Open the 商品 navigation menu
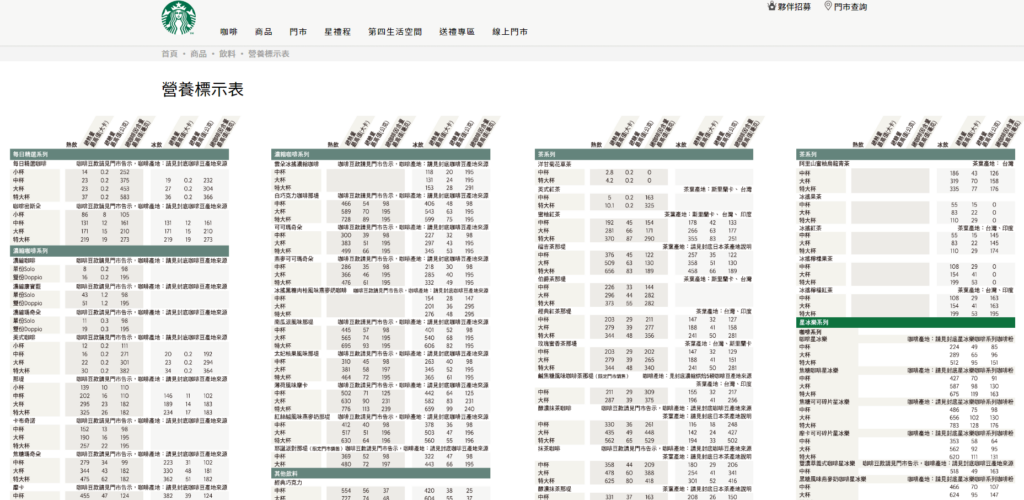 [264, 31]
